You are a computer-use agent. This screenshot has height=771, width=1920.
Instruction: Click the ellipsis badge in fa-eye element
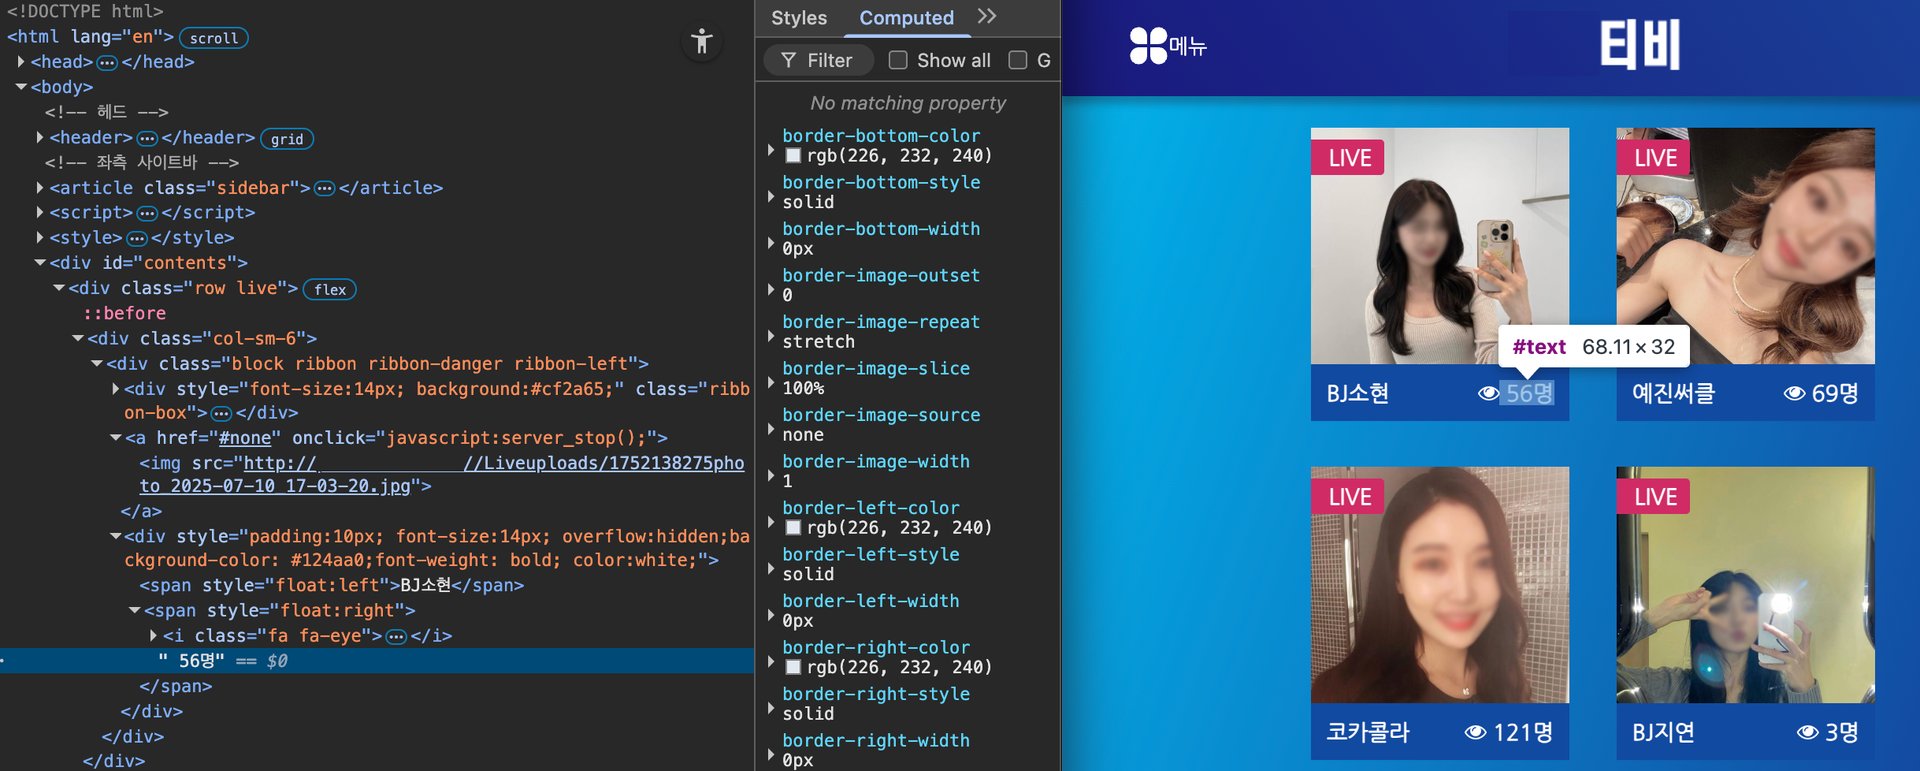click(396, 636)
